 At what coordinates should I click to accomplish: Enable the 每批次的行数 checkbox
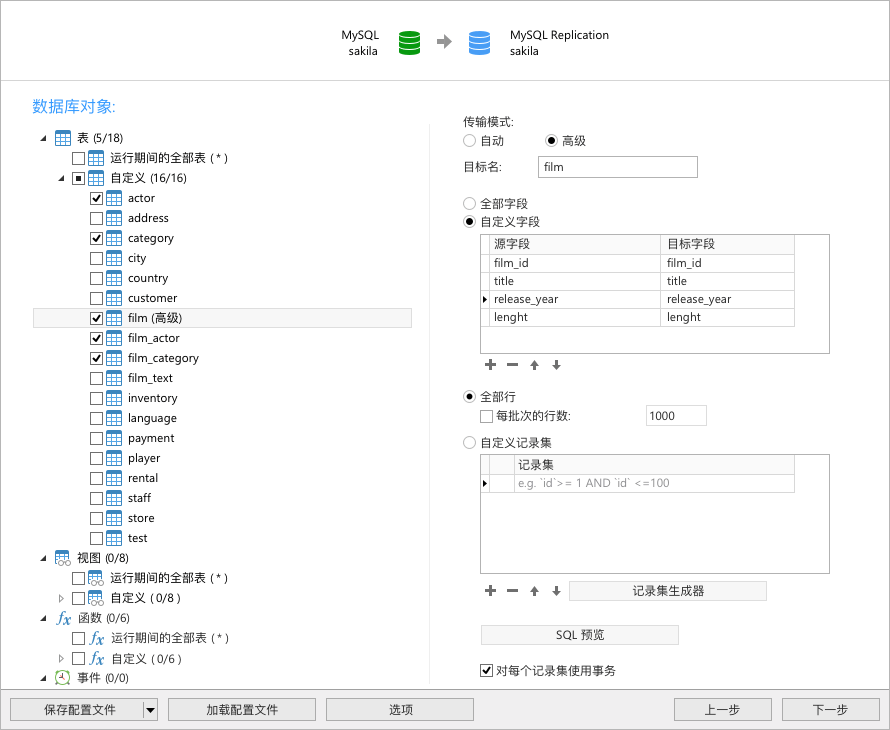coord(486,416)
